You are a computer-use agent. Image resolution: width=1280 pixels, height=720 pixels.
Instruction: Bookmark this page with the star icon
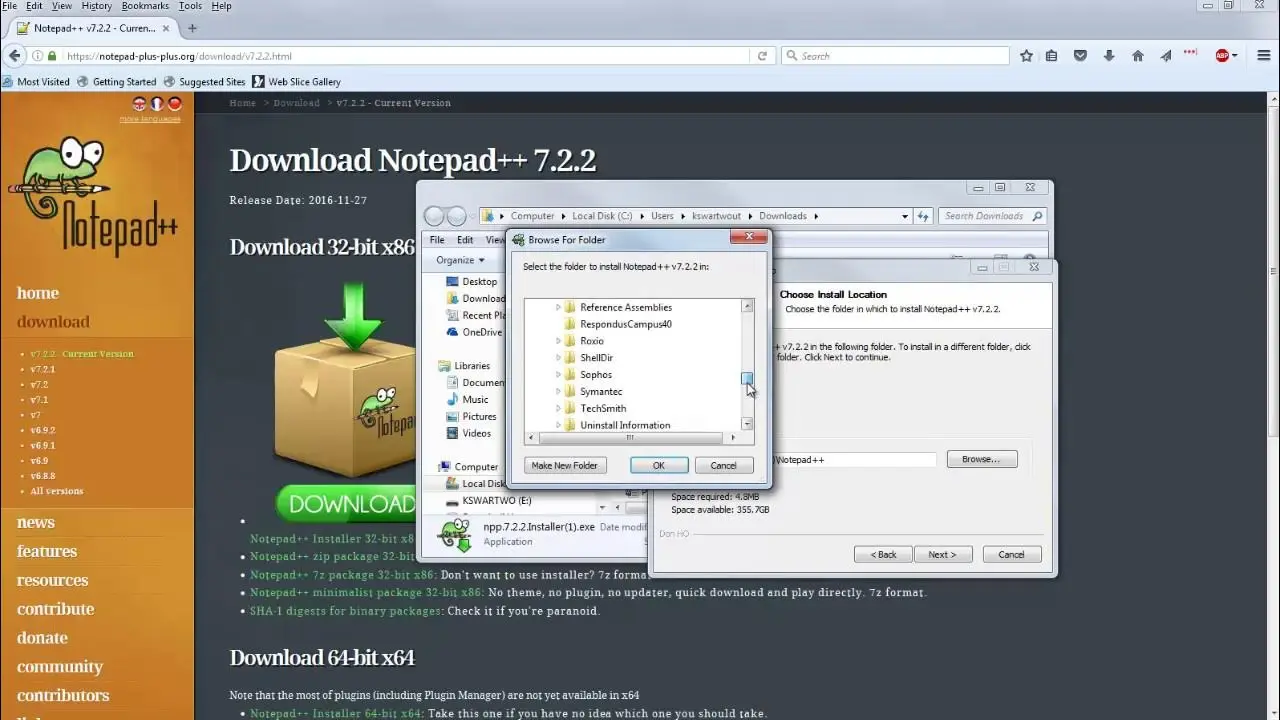point(1026,56)
